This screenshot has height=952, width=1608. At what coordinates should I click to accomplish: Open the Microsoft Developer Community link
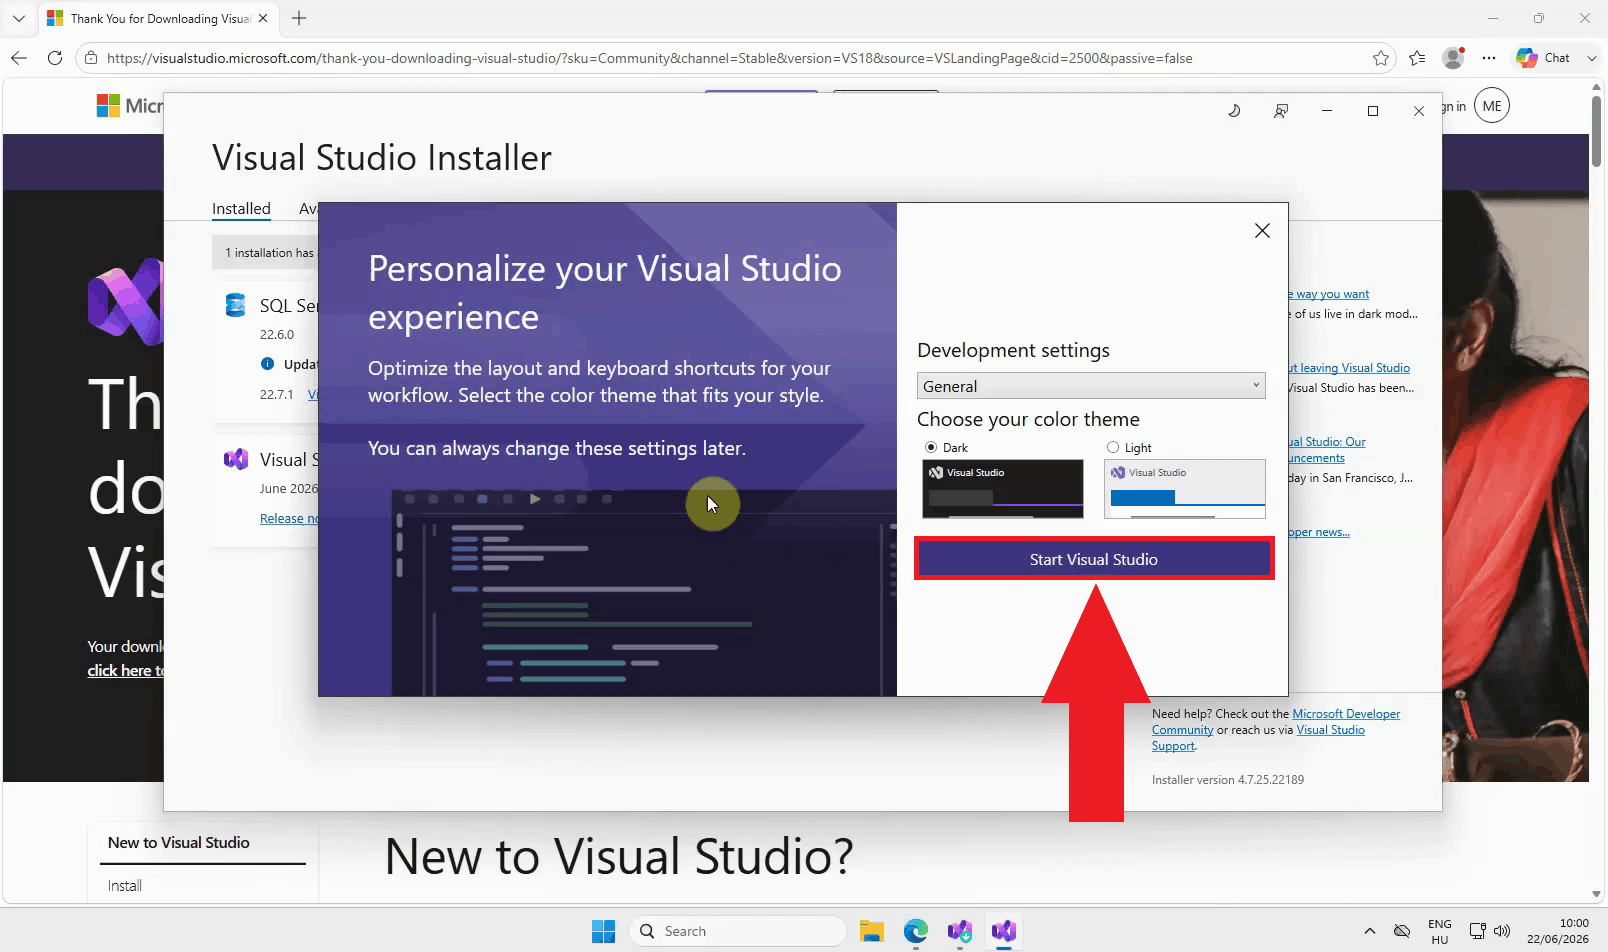point(1346,714)
